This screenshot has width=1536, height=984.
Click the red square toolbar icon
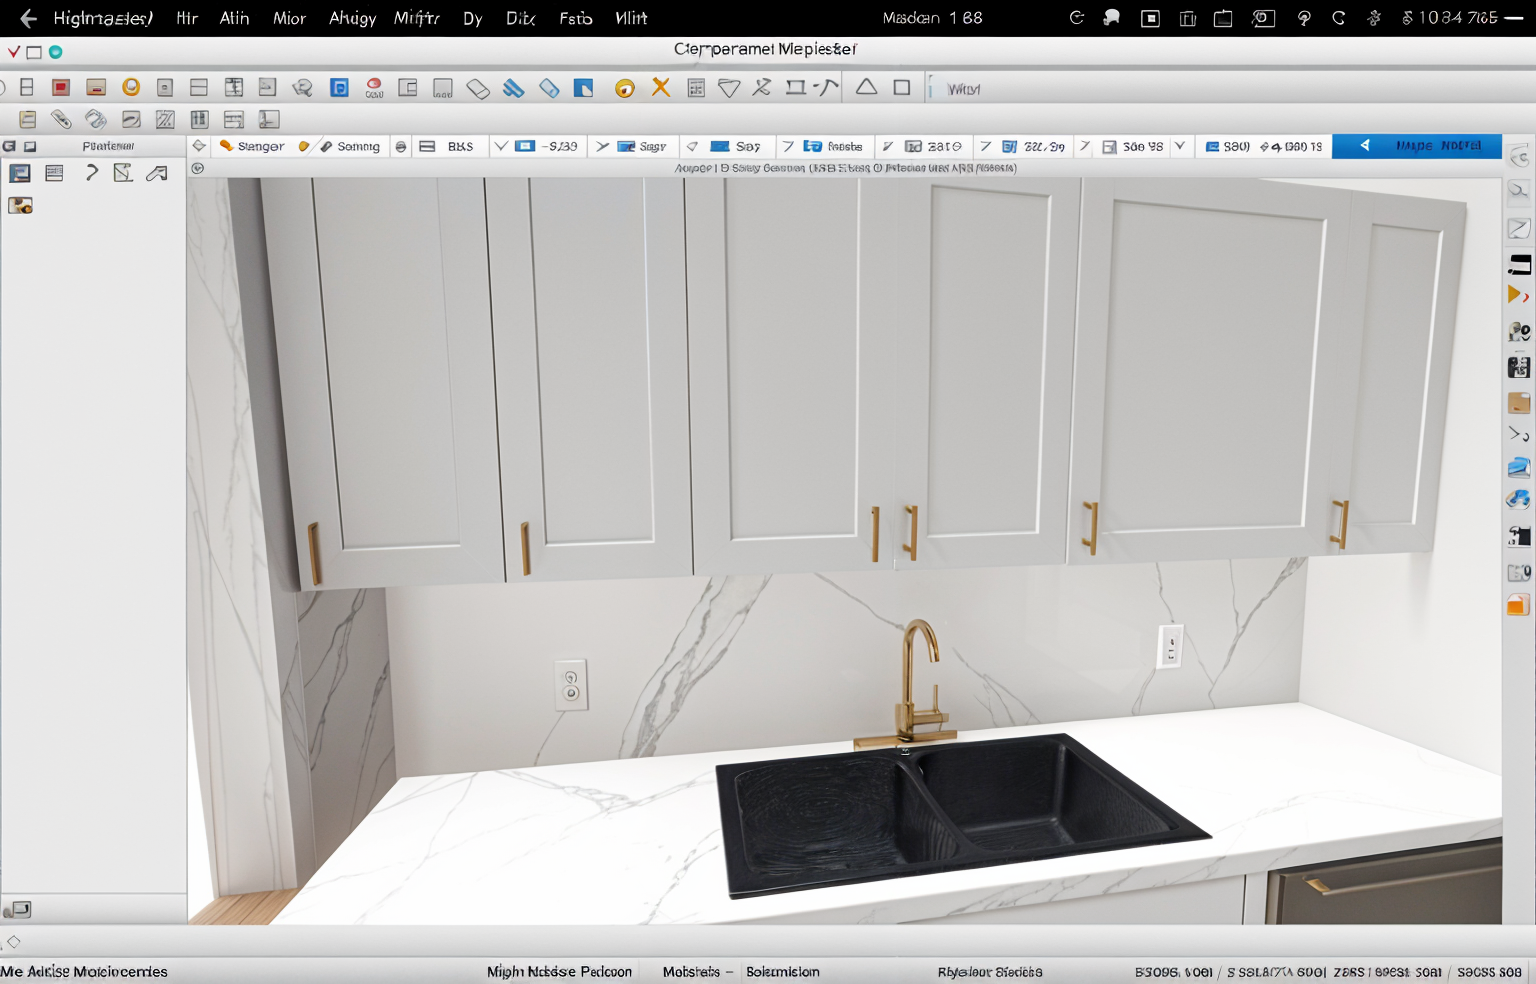pyautogui.click(x=61, y=88)
